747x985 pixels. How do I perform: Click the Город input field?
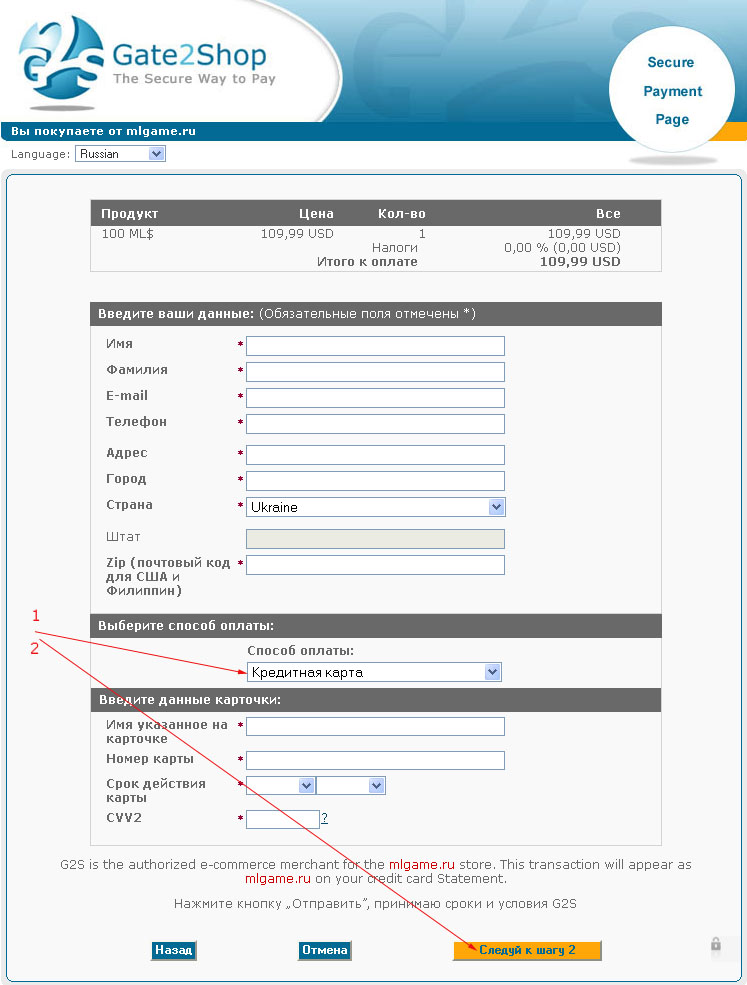click(375, 481)
